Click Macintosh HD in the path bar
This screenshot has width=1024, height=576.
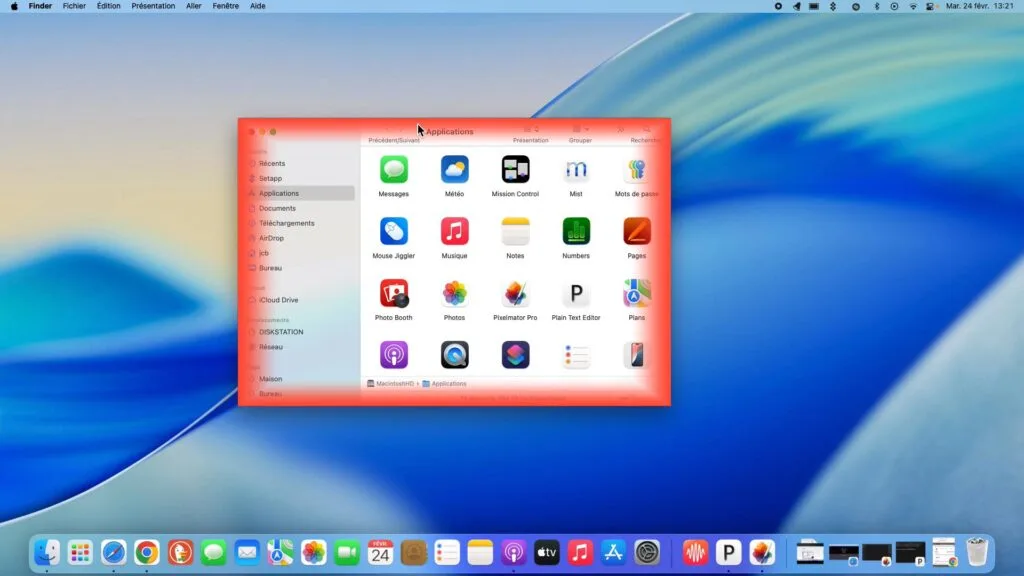click(391, 383)
